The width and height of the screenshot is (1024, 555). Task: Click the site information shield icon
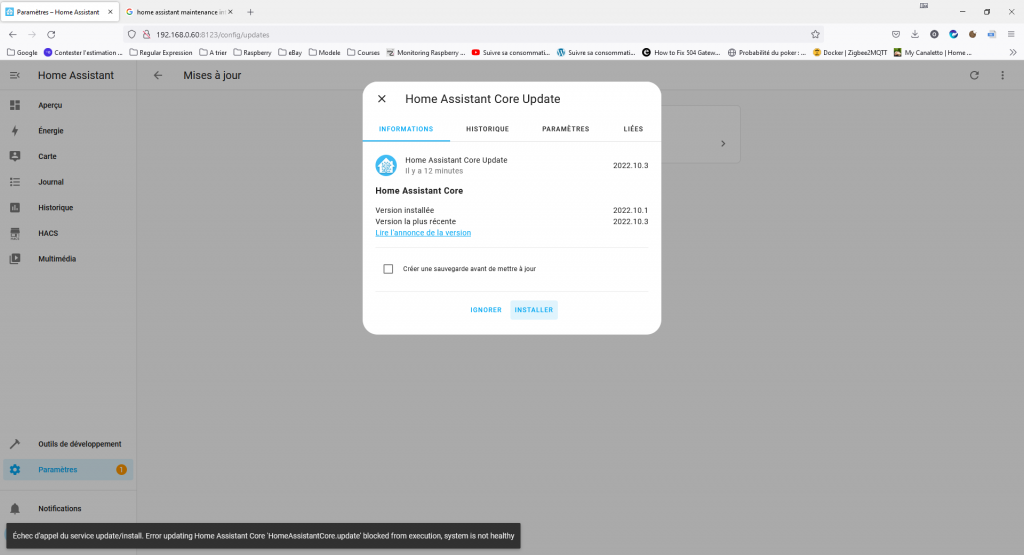(x=132, y=35)
